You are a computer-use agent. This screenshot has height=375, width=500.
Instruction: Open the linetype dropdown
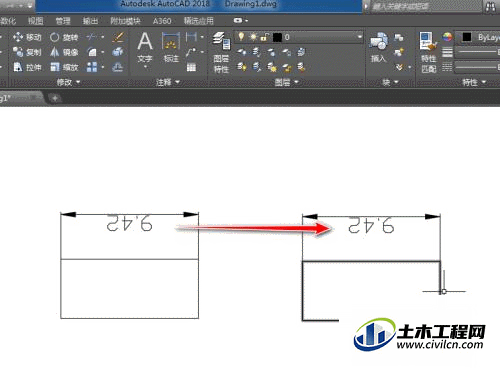[x=477, y=67]
